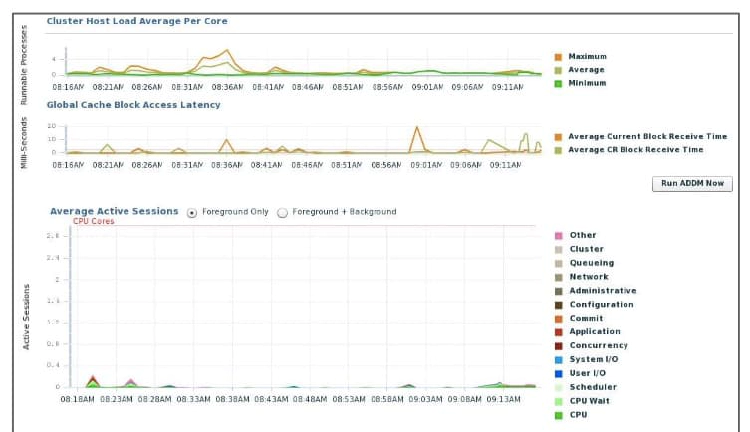
Task: Click the Average CR Block Receive Time swatch
Action: click(558, 150)
